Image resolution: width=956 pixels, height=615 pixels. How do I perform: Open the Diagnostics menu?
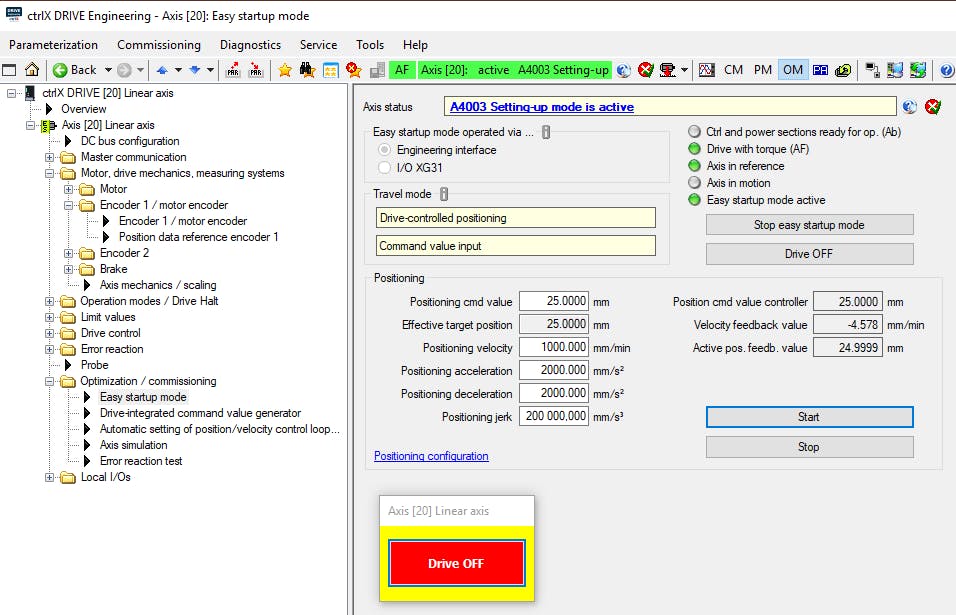[250, 45]
